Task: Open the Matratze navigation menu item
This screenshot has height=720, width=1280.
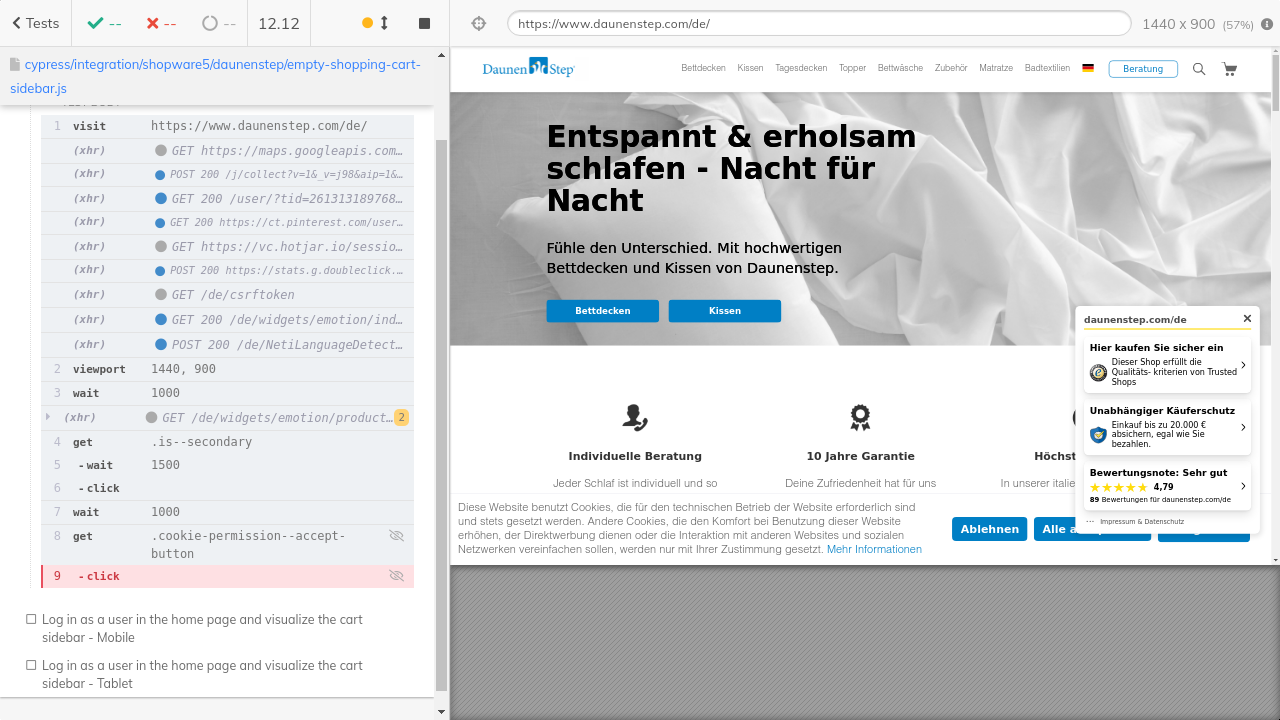Action: coord(995,69)
